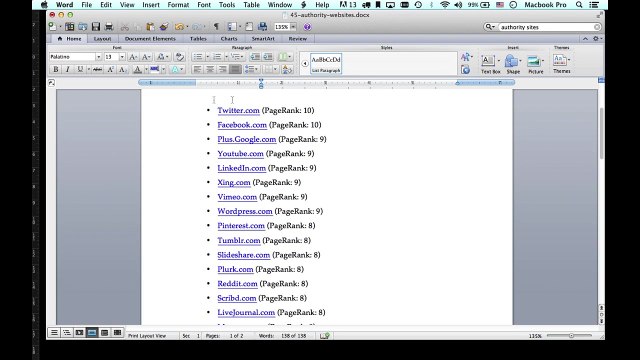Click the Toolbox icon
The image size is (640, 360).
pyautogui.click(x=249, y=27)
